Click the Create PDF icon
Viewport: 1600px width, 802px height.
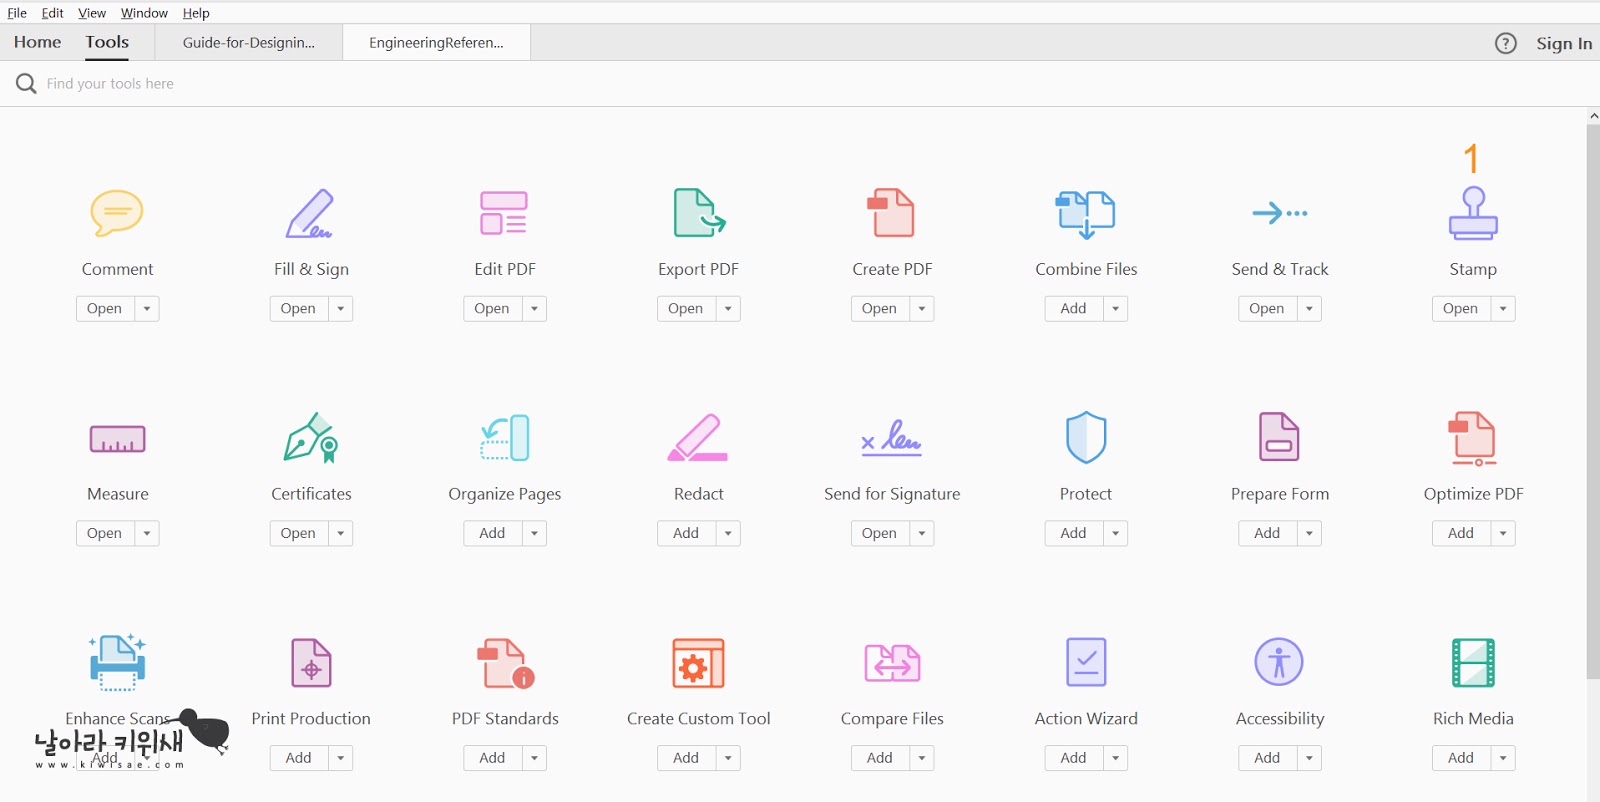(891, 213)
